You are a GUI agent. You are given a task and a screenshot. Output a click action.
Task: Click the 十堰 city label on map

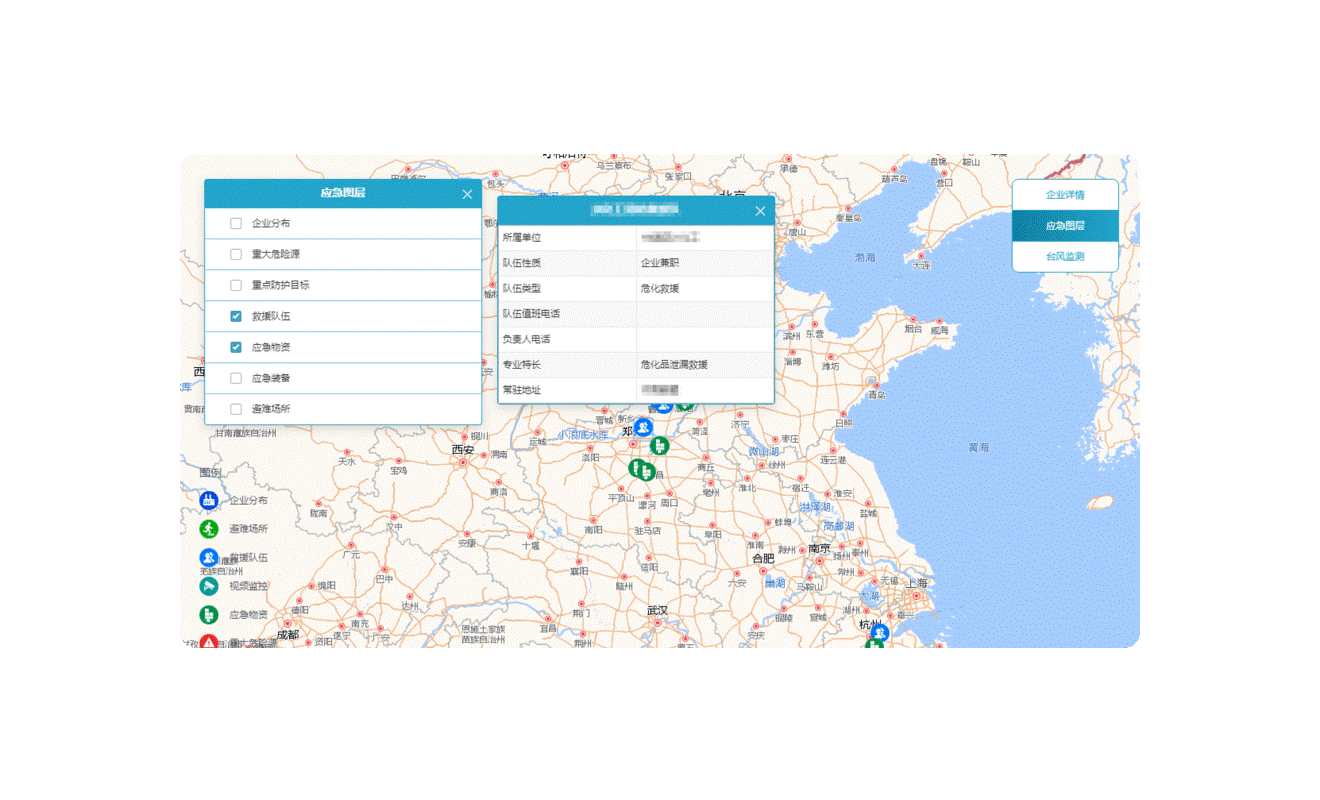(531, 546)
